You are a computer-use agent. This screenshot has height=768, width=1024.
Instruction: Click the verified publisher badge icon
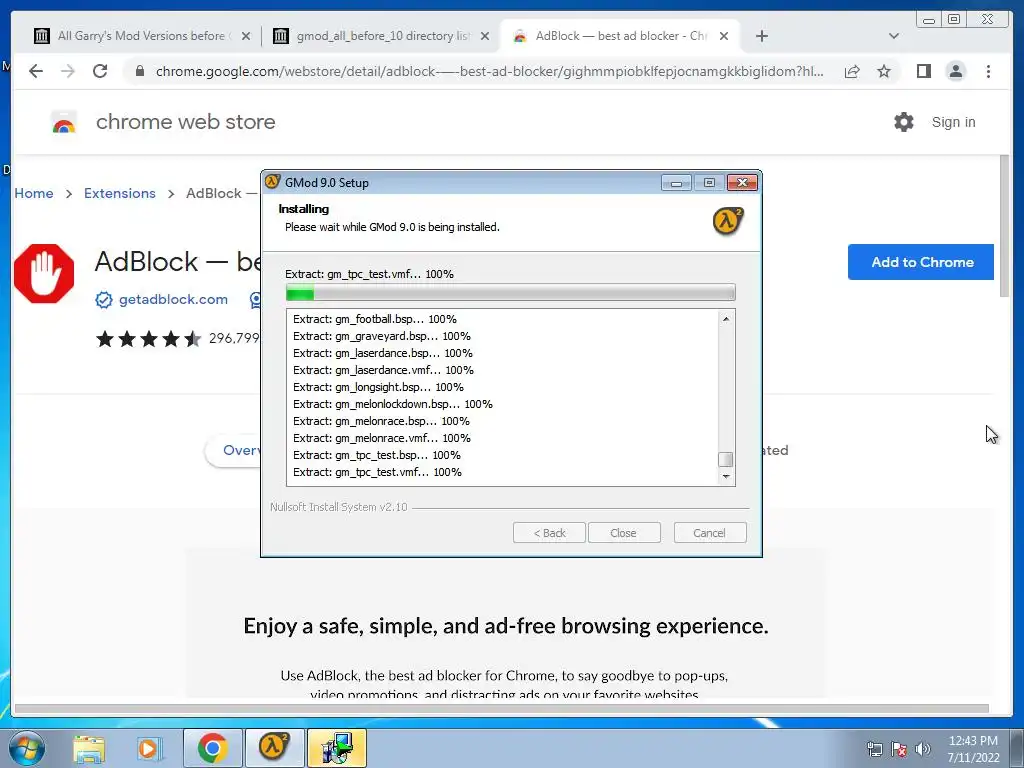104,300
